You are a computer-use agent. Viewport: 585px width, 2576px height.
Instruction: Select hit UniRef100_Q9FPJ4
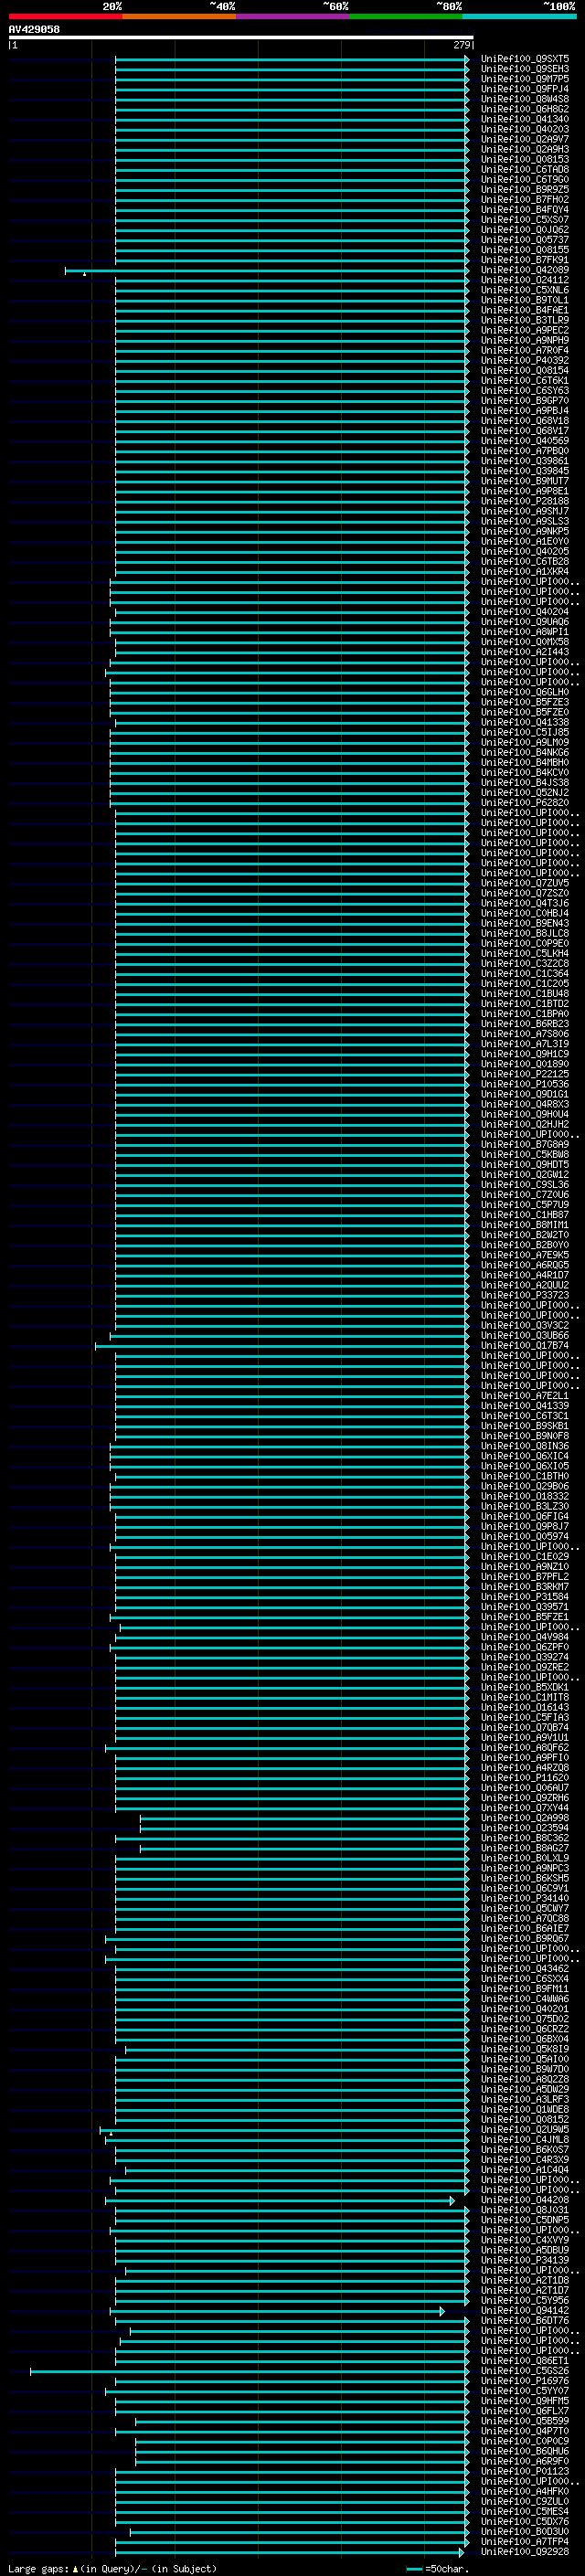point(524,89)
